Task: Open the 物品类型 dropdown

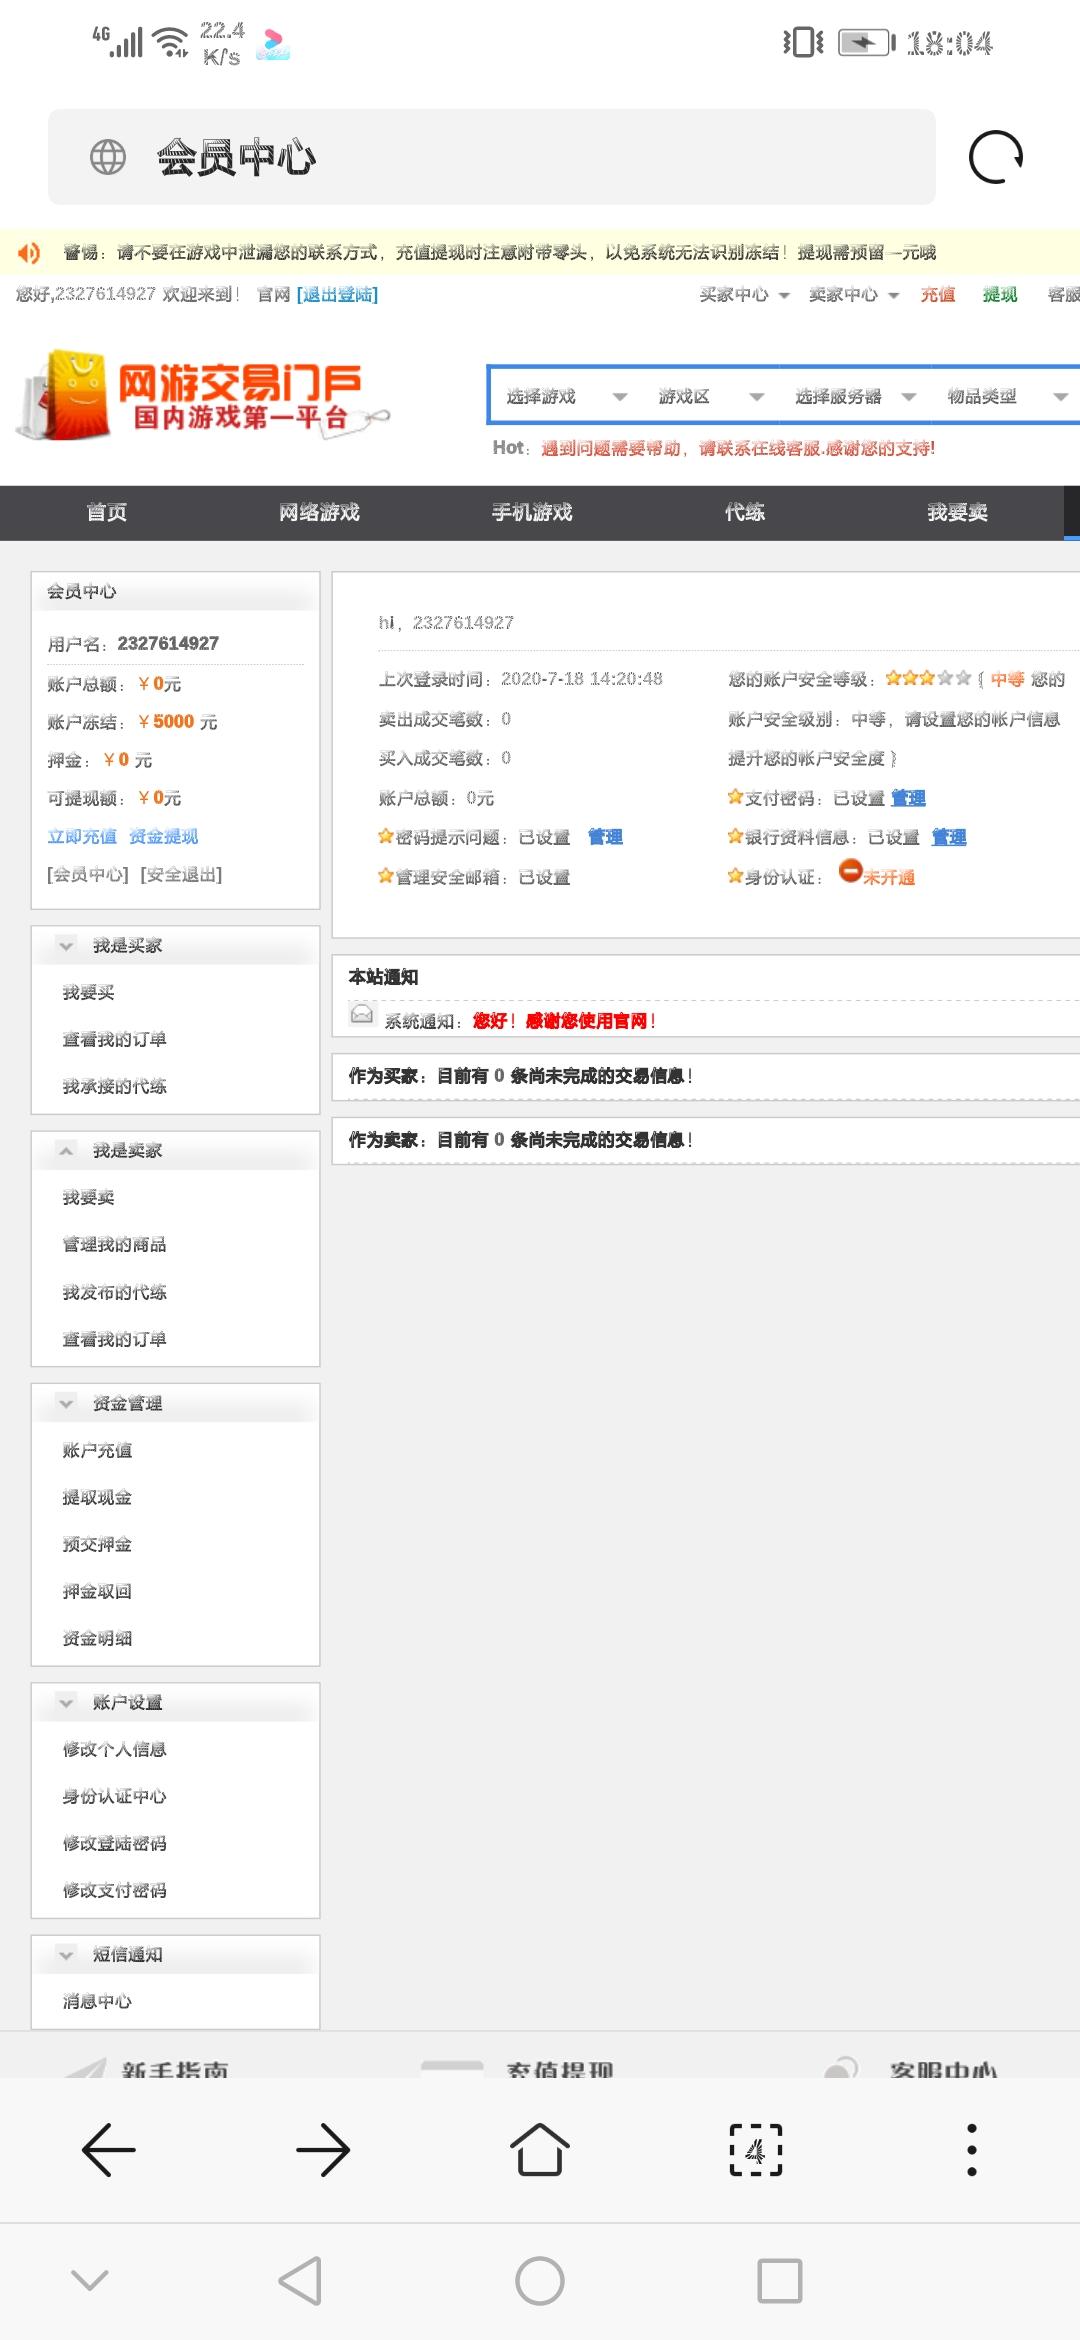Action: pos(1007,396)
